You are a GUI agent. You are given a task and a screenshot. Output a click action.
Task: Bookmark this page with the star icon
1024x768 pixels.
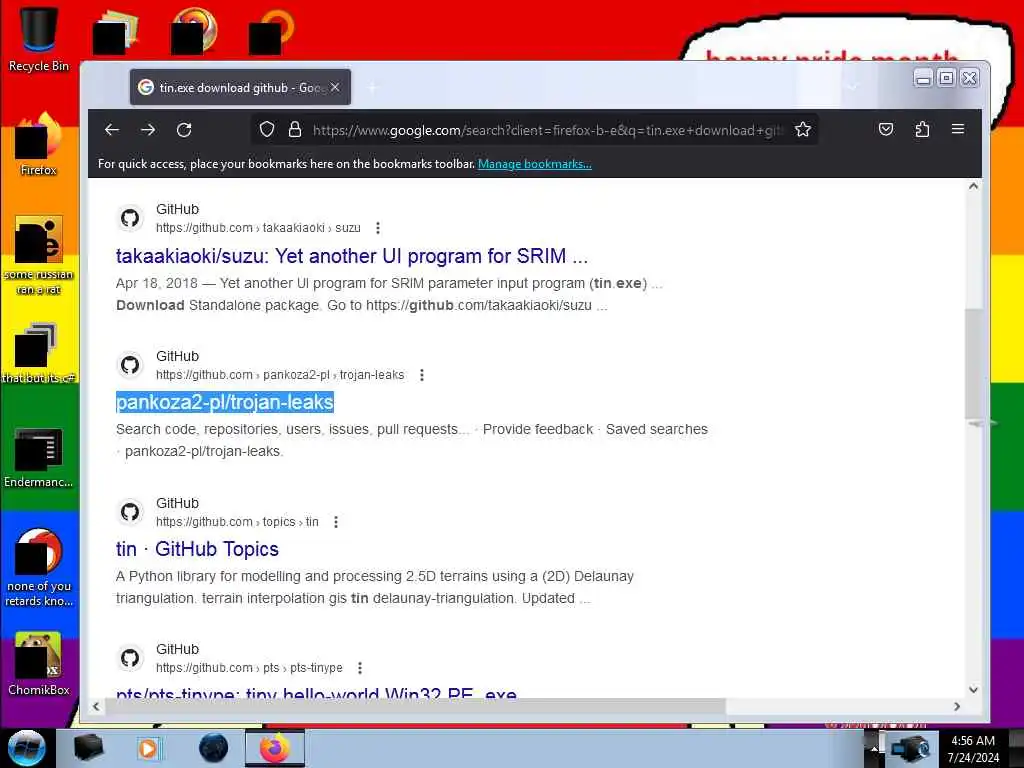click(x=803, y=129)
